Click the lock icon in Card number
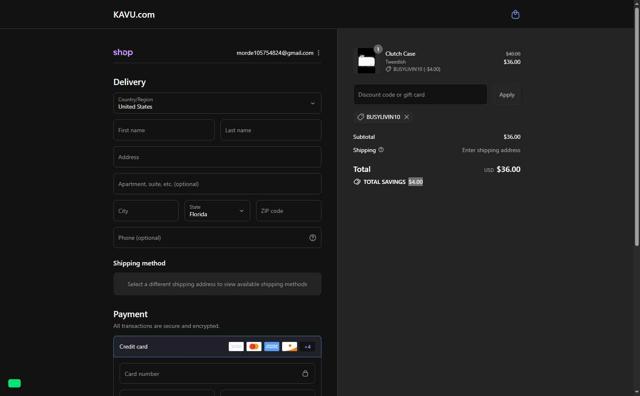 tap(305, 374)
